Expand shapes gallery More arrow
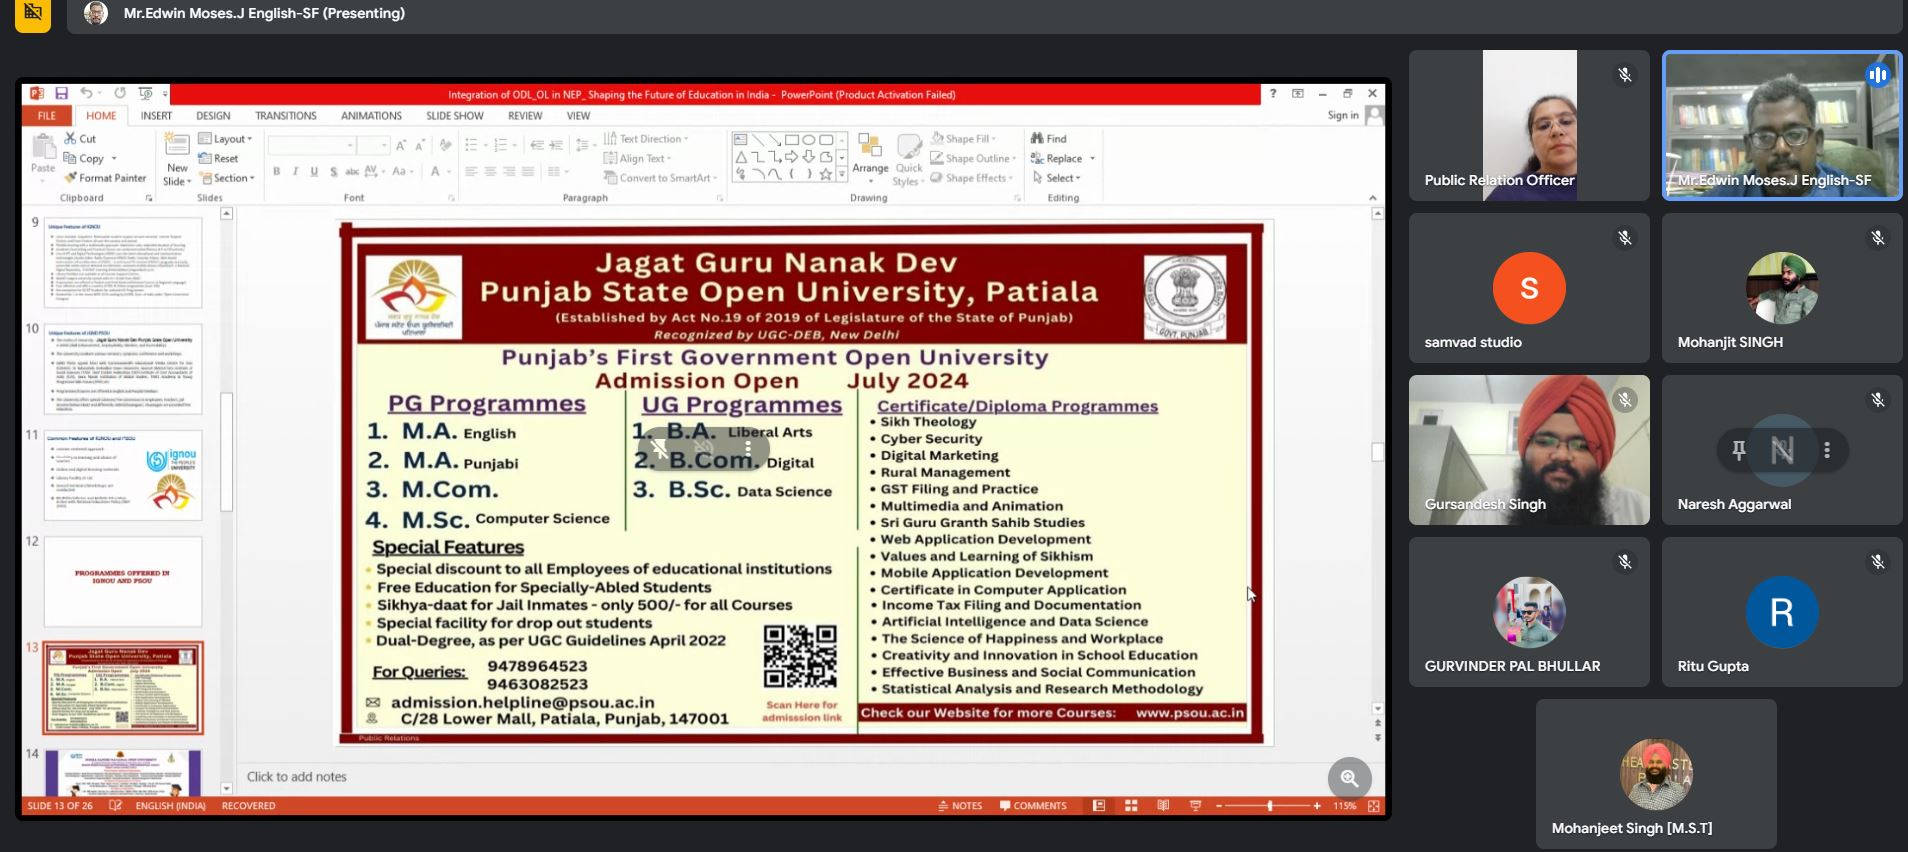The image size is (1908, 852). [842, 174]
